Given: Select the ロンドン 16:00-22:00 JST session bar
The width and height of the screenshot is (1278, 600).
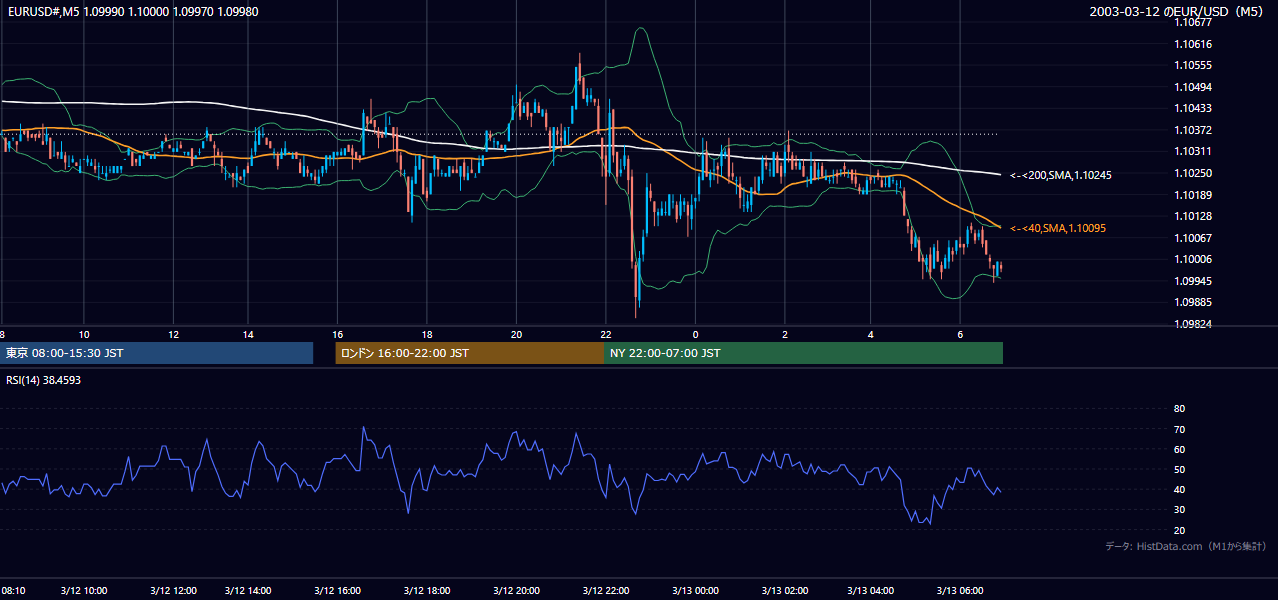Looking at the screenshot, I should 469,353.
